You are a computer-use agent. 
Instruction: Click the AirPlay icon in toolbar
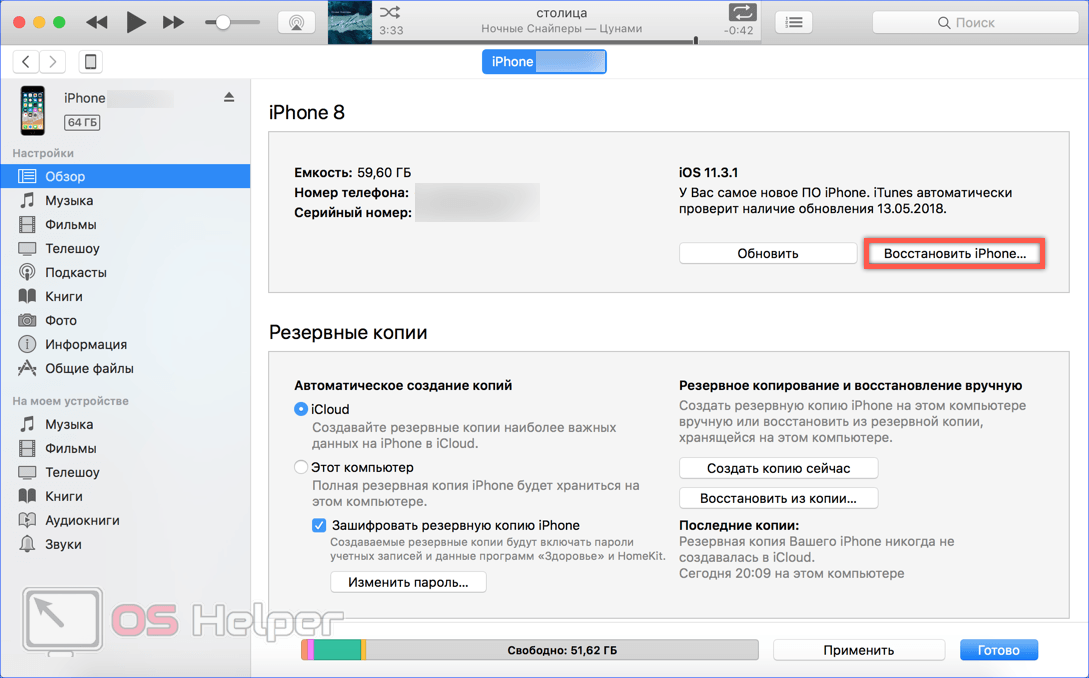click(x=296, y=22)
